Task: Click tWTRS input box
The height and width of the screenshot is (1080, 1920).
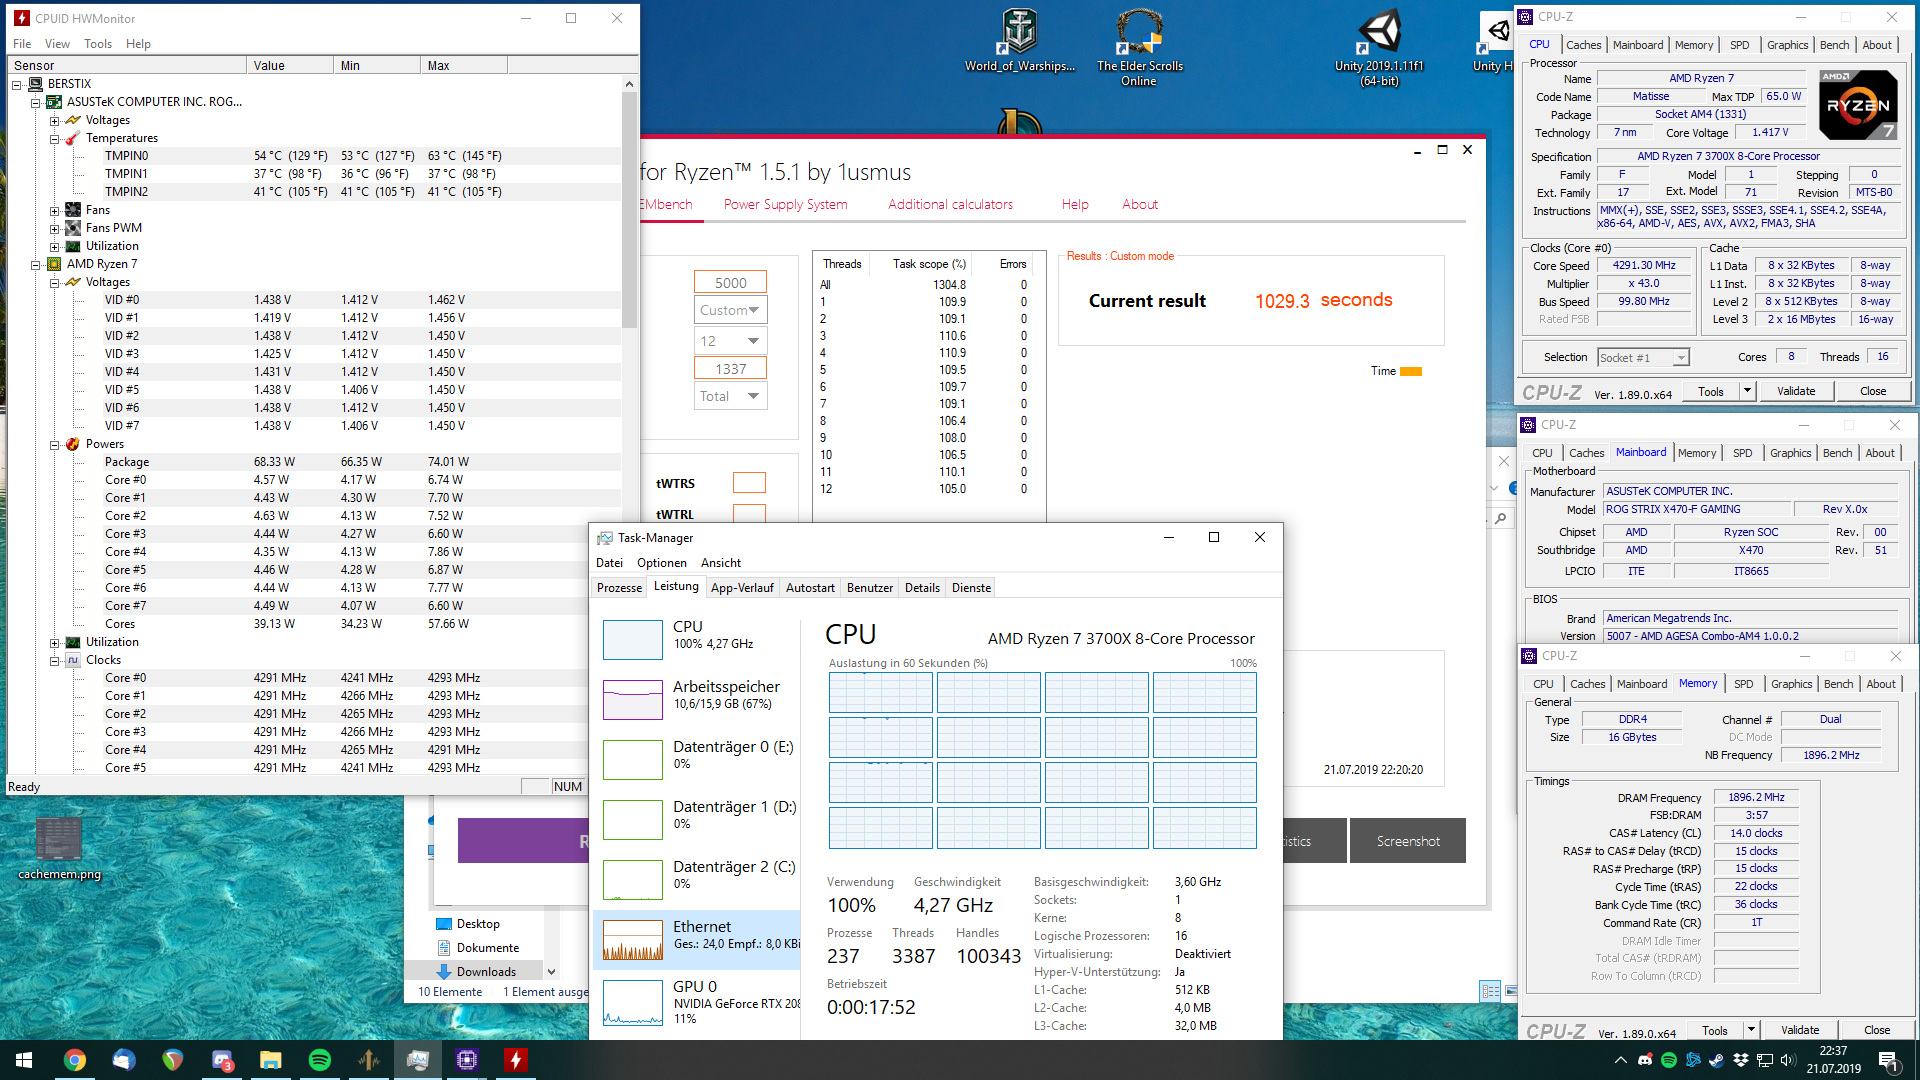Action: tap(749, 483)
